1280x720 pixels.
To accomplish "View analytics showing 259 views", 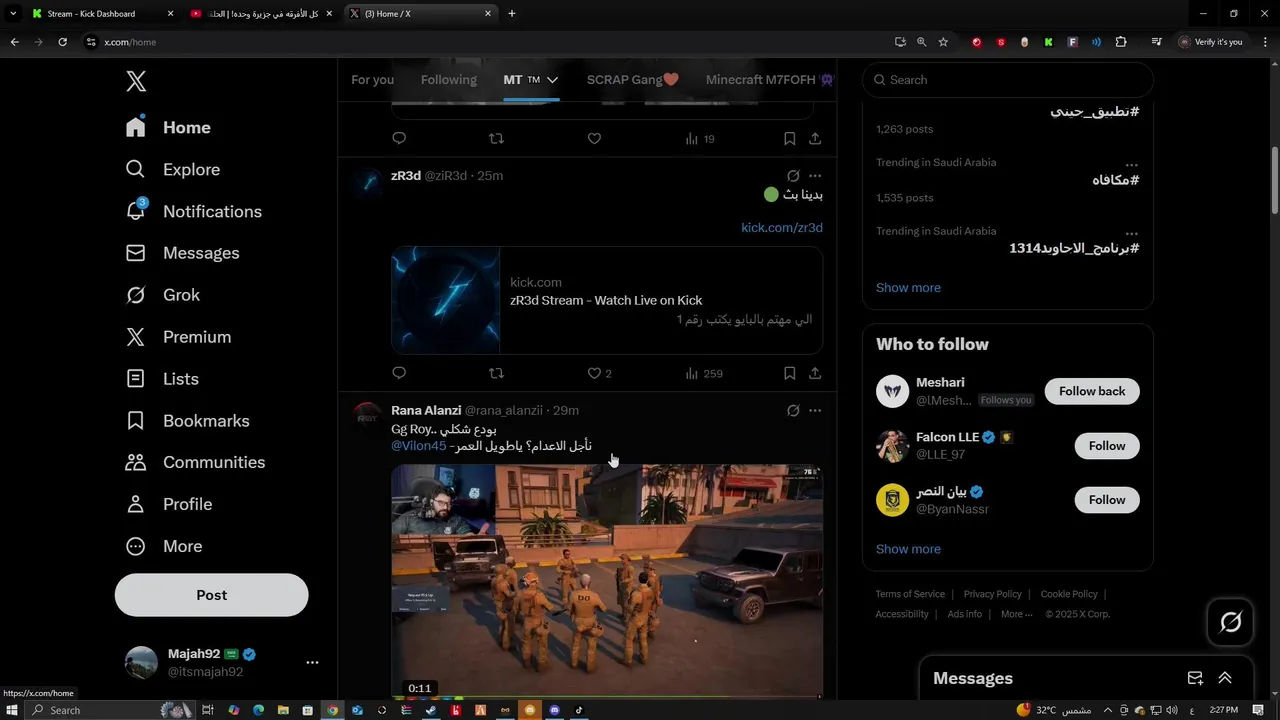I will pos(704,373).
